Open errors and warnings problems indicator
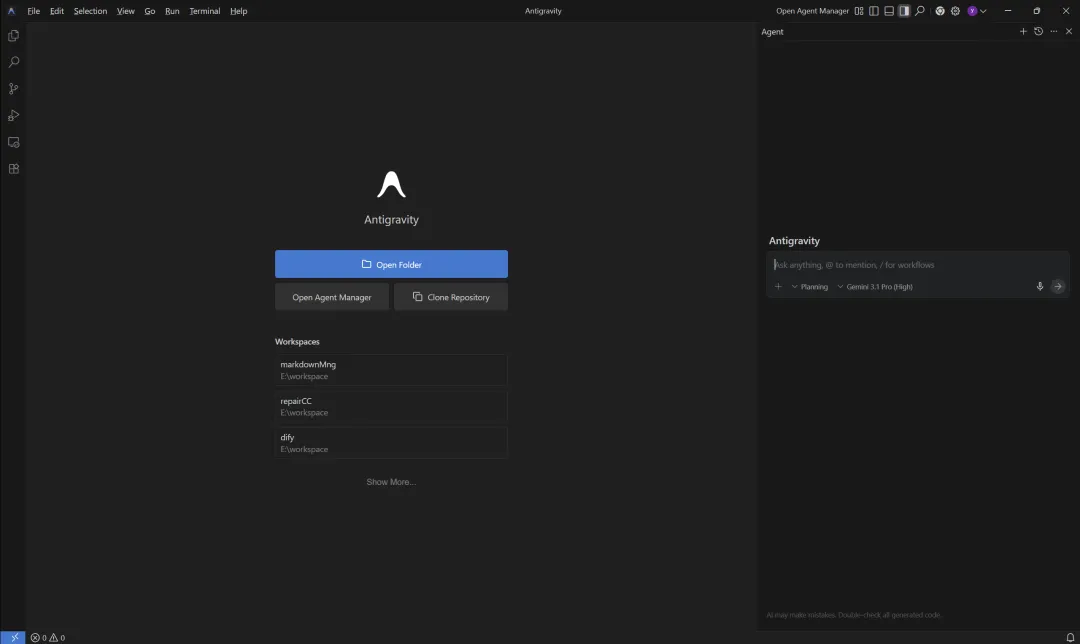The image size is (1080, 644). pyautogui.click(x=48, y=638)
